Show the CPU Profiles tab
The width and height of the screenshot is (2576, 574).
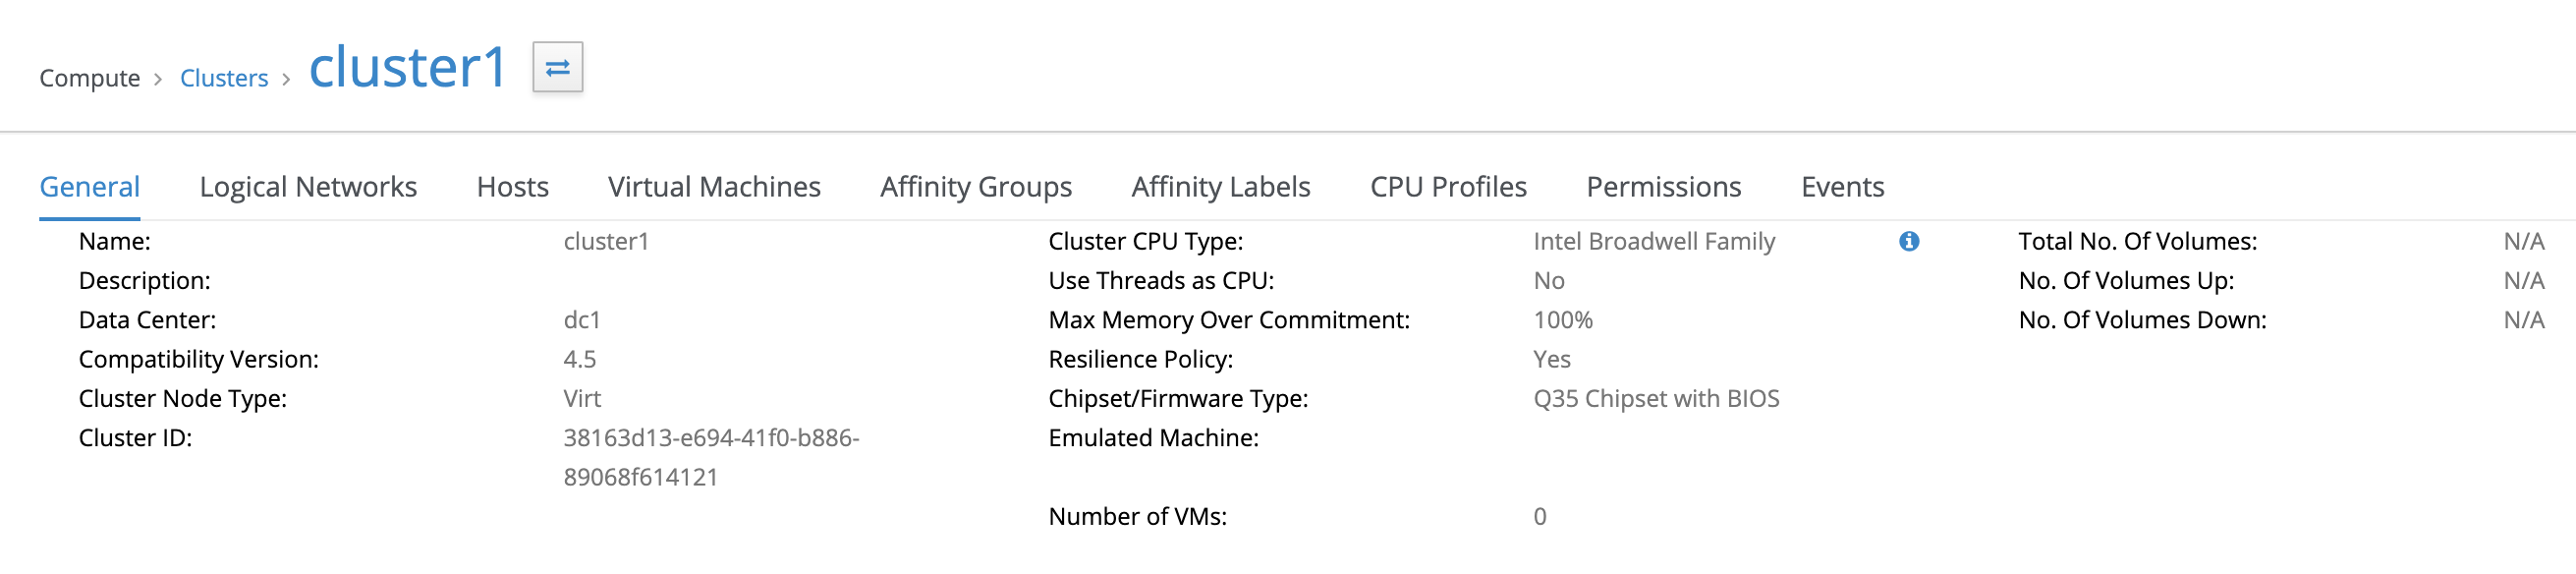(1447, 187)
